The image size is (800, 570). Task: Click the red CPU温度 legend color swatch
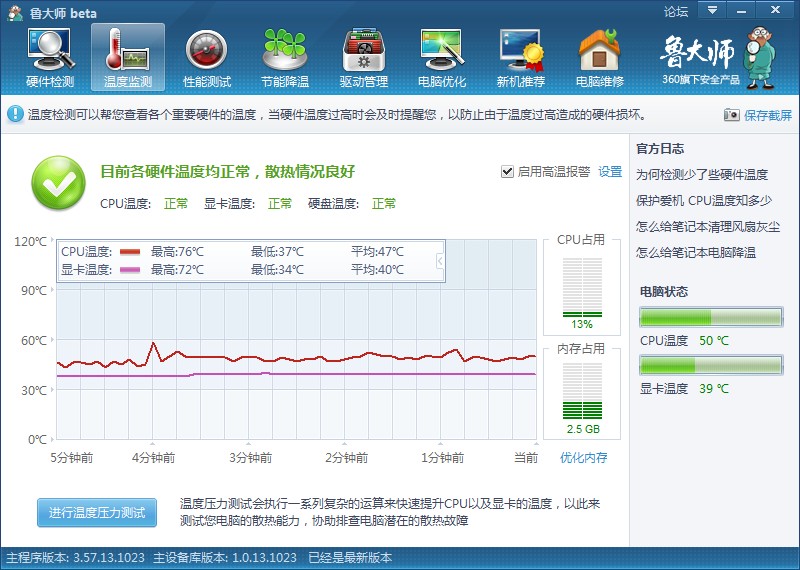click(x=130, y=252)
